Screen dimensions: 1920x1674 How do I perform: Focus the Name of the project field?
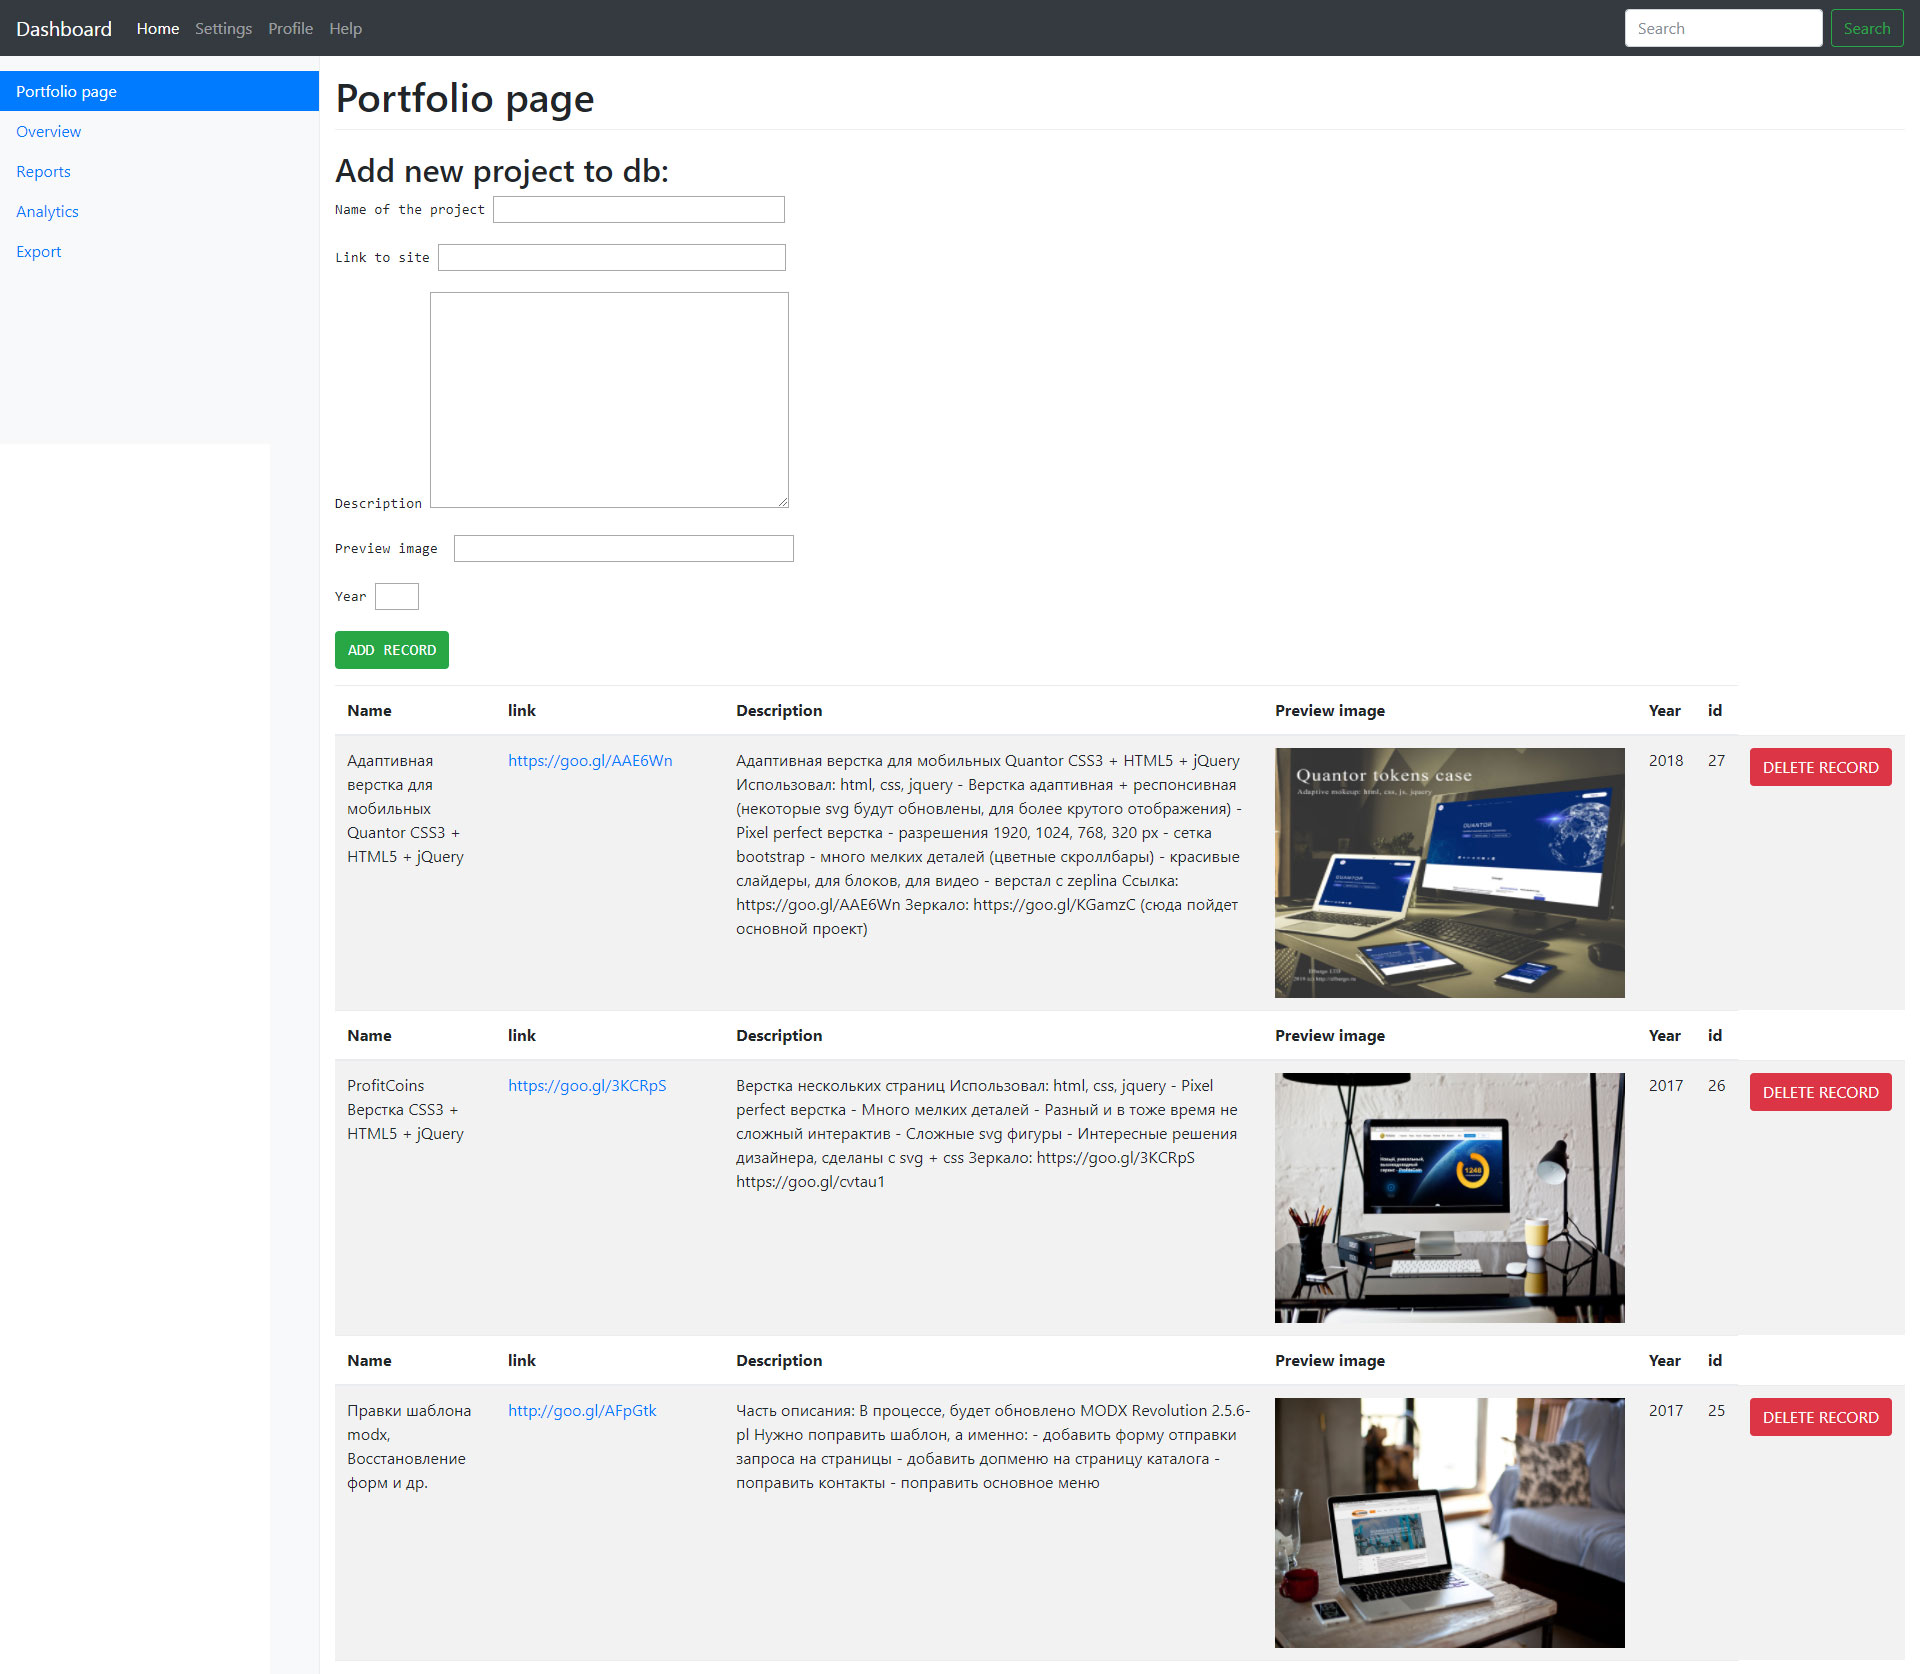(638, 209)
